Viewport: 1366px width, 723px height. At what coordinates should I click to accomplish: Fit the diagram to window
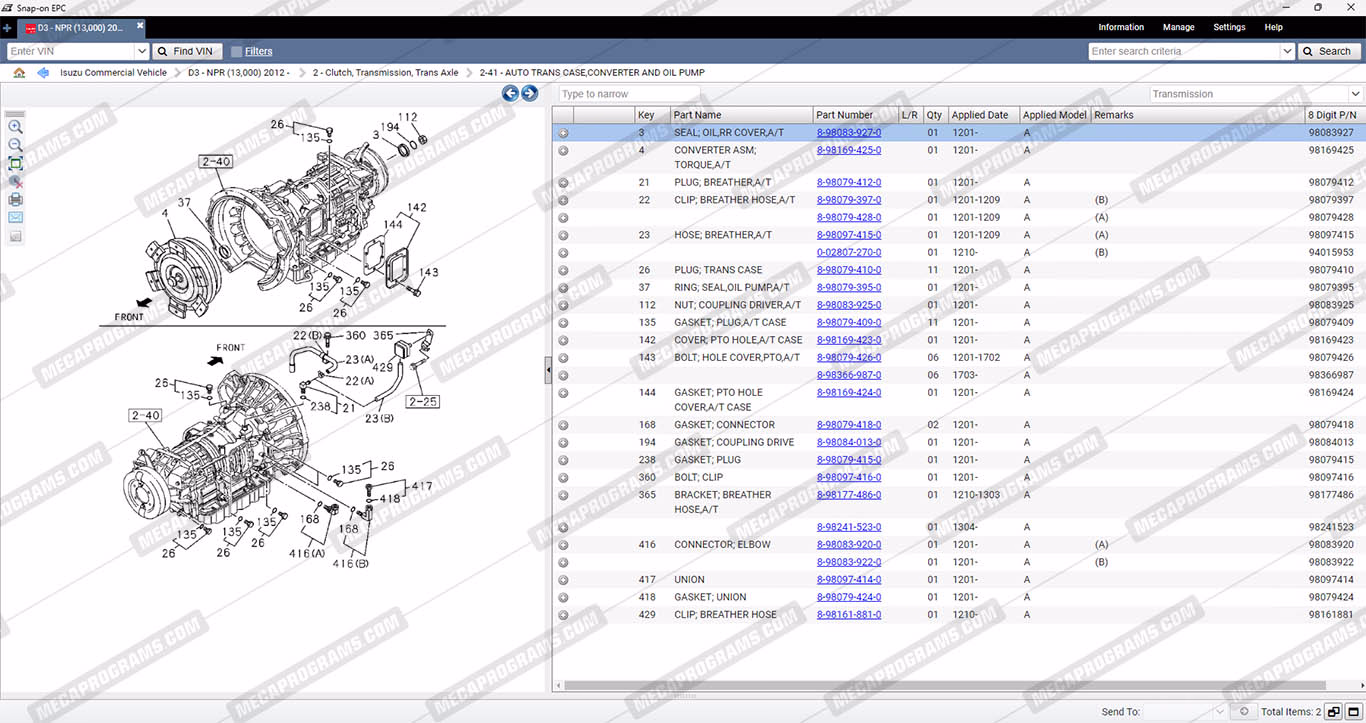tap(15, 163)
